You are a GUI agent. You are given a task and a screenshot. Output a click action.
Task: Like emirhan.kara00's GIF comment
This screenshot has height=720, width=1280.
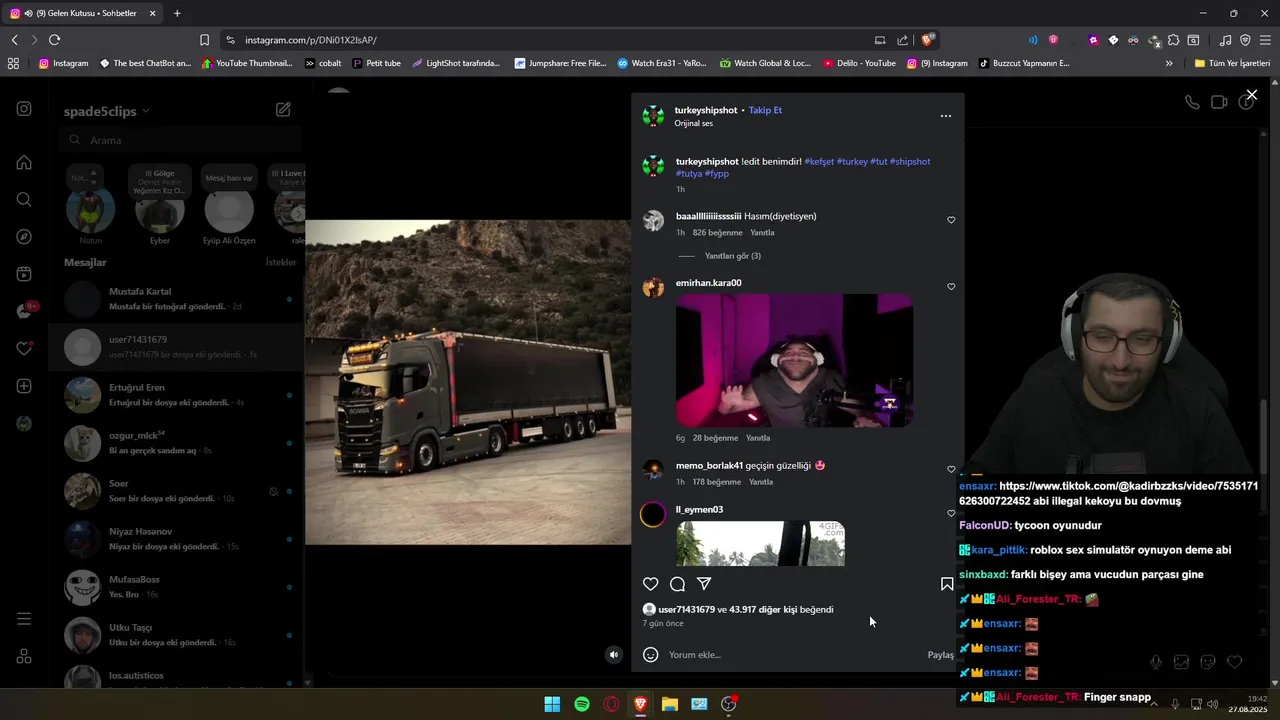pos(951,287)
